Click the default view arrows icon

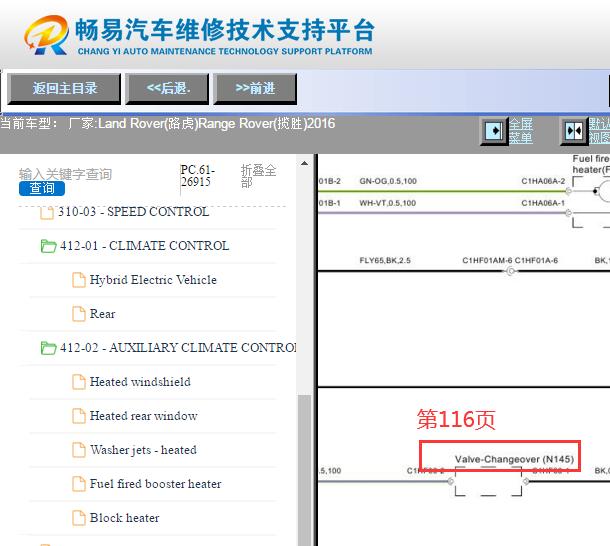(x=574, y=131)
